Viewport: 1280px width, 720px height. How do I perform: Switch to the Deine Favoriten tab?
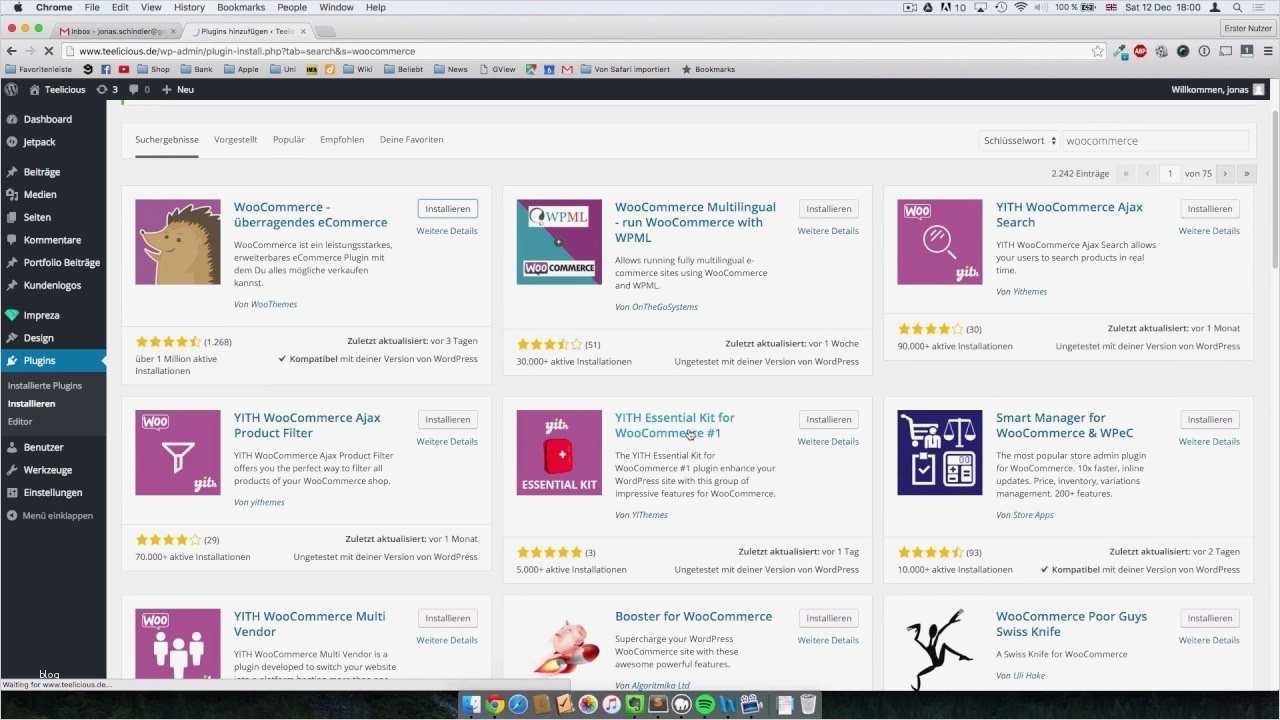pyautogui.click(x=411, y=140)
